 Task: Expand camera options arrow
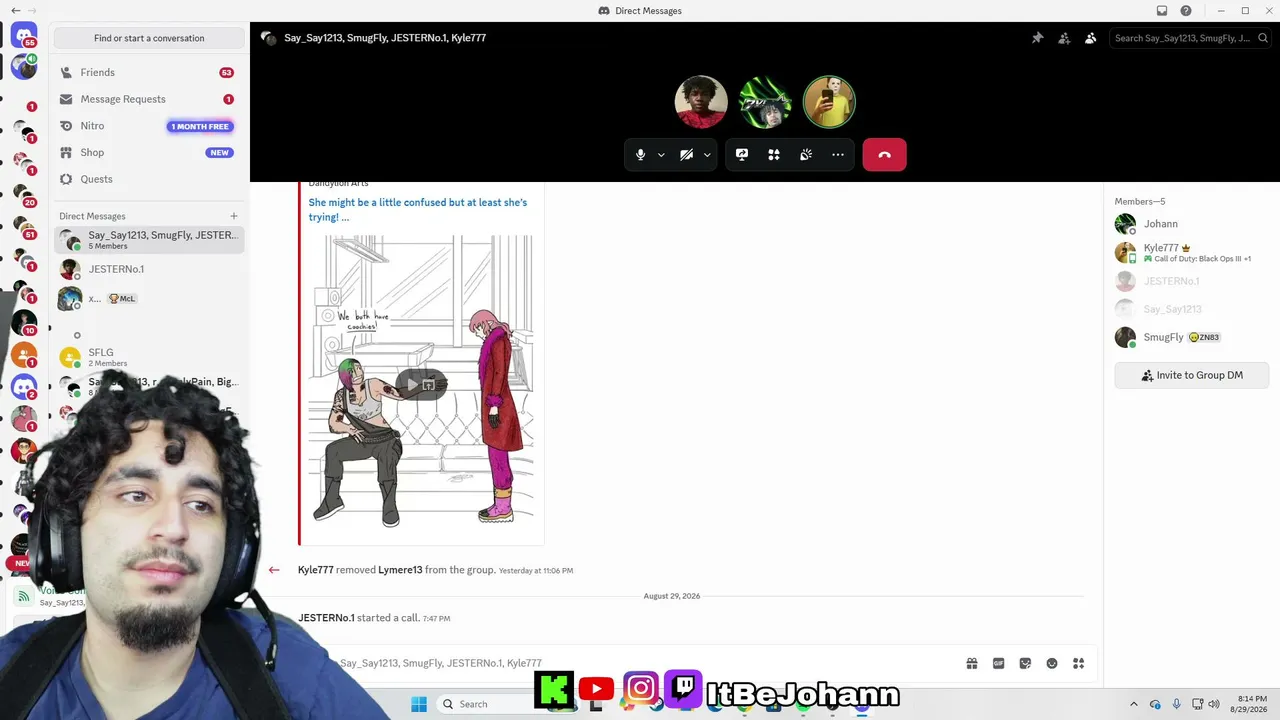point(707,155)
